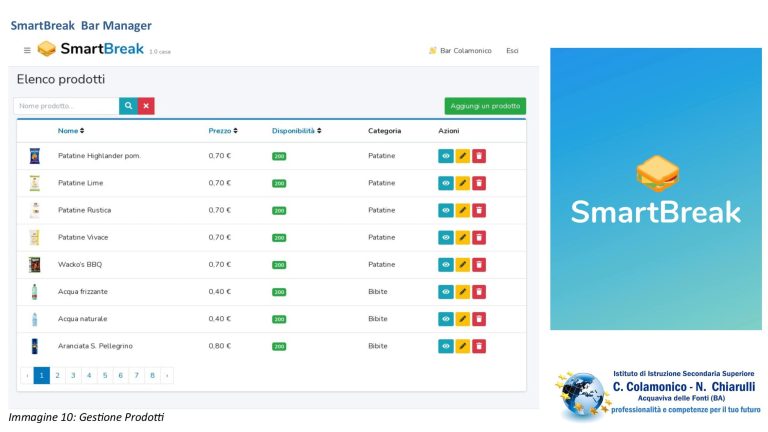Viewport: 768px width, 432px height.
Task: Select current page 1 in pagination
Action: tap(42, 376)
